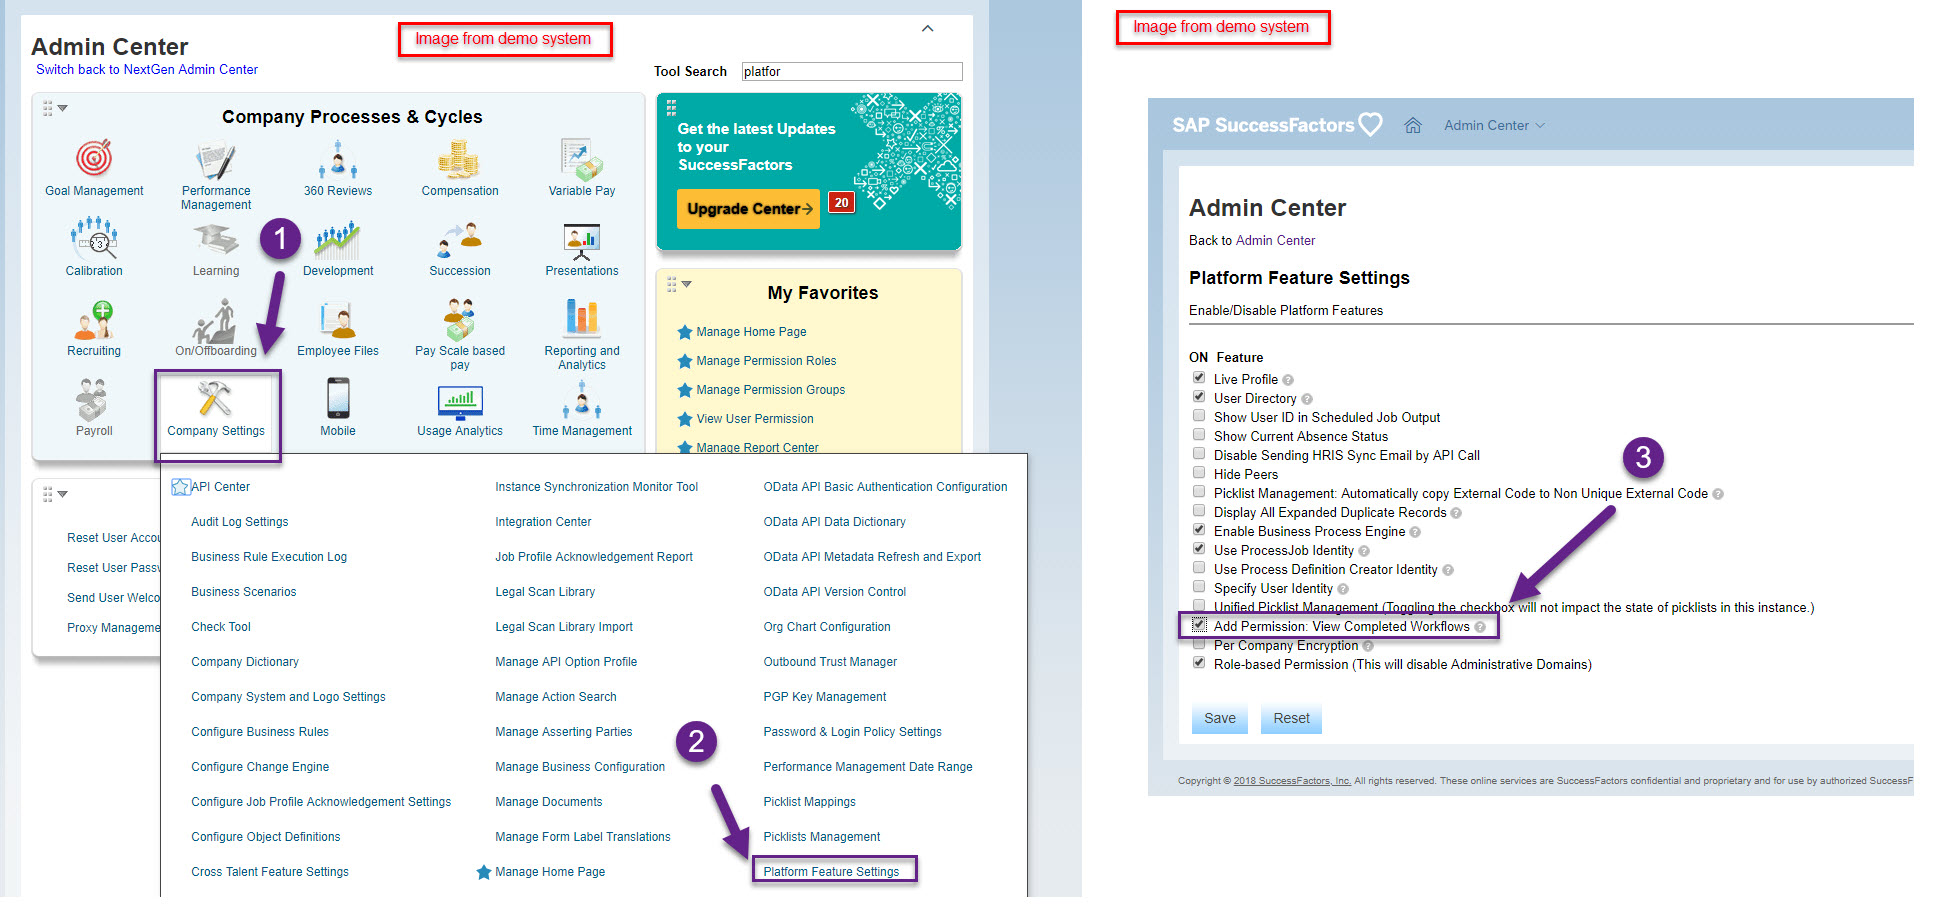
Task: Click the Tool Search input field
Action: coord(852,71)
